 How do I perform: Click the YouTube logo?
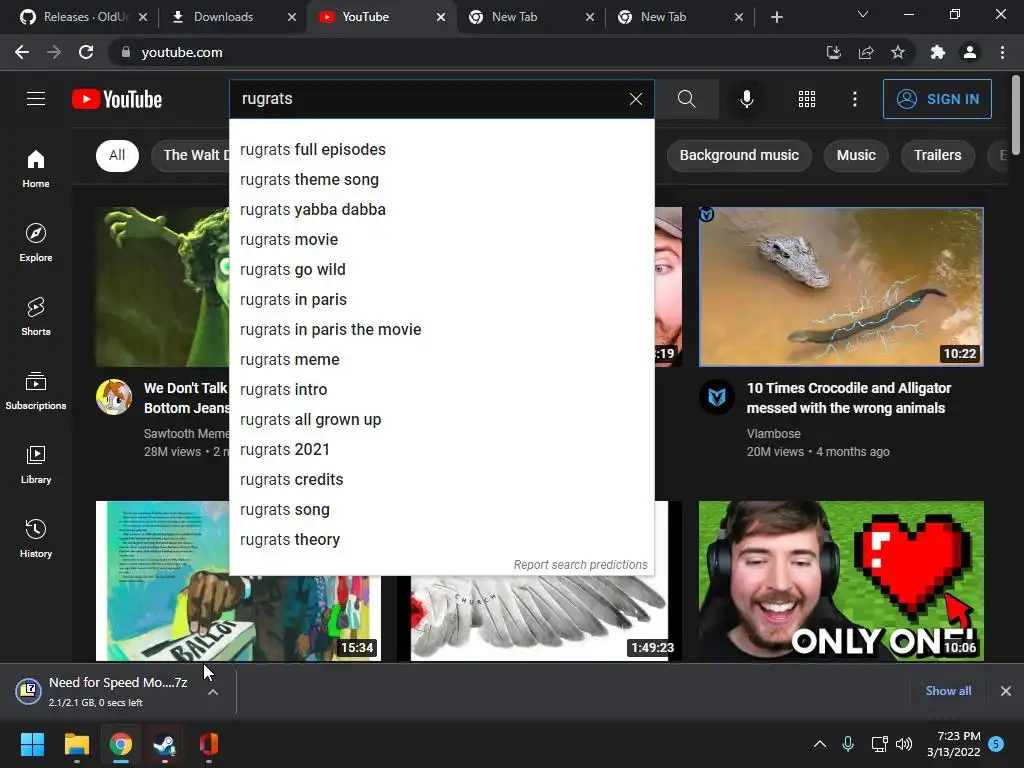coord(117,99)
